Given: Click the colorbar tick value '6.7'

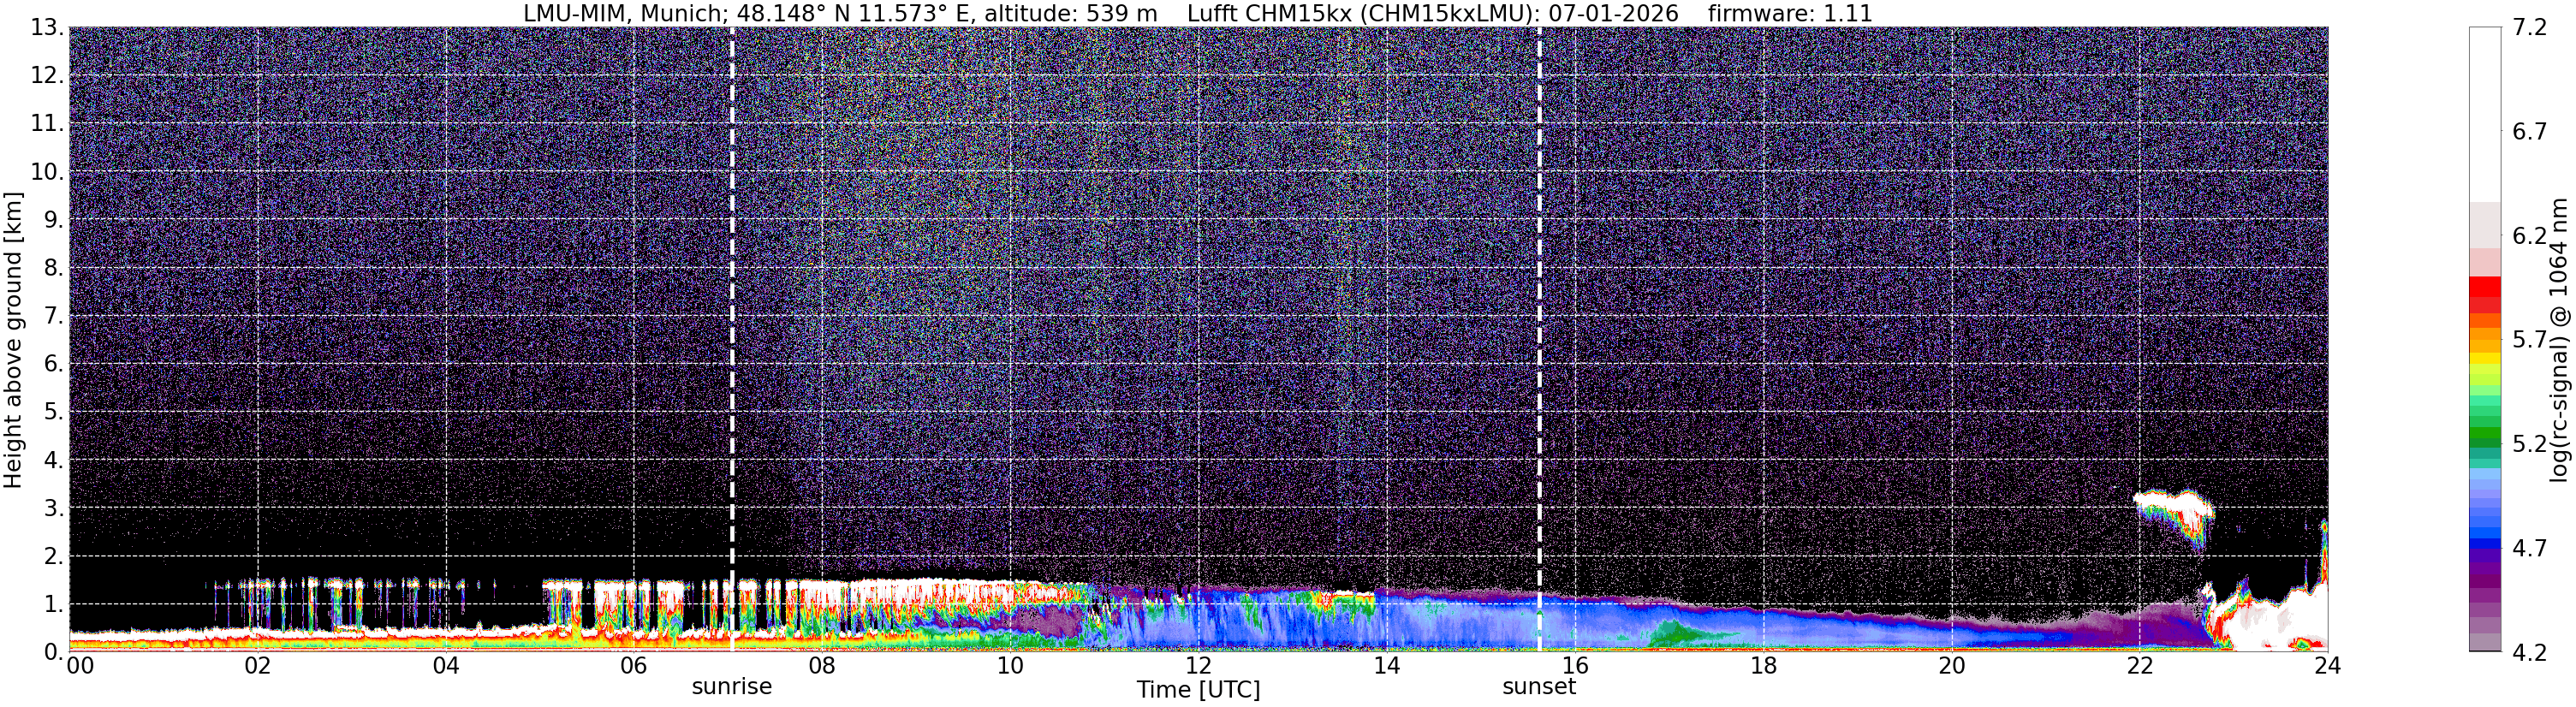Looking at the screenshot, I should coord(2530,131).
